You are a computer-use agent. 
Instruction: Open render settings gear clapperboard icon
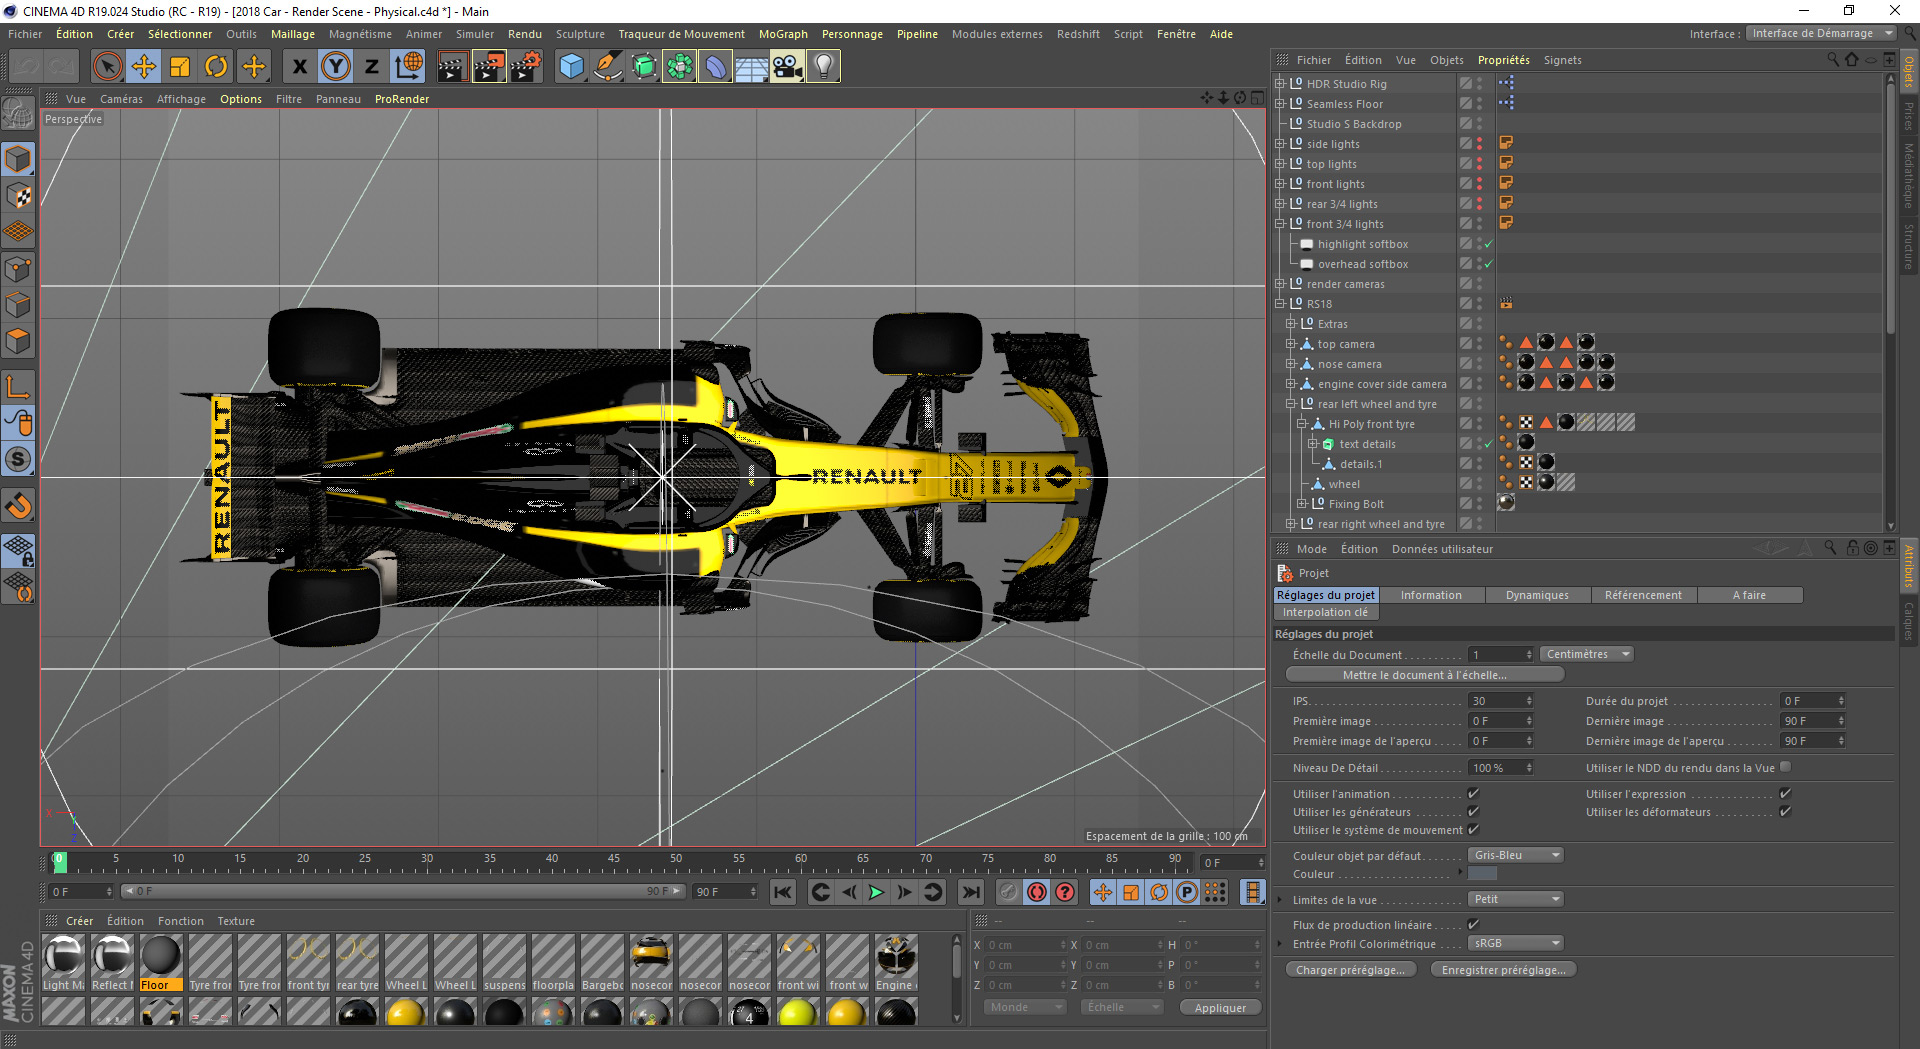coord(525,67)
